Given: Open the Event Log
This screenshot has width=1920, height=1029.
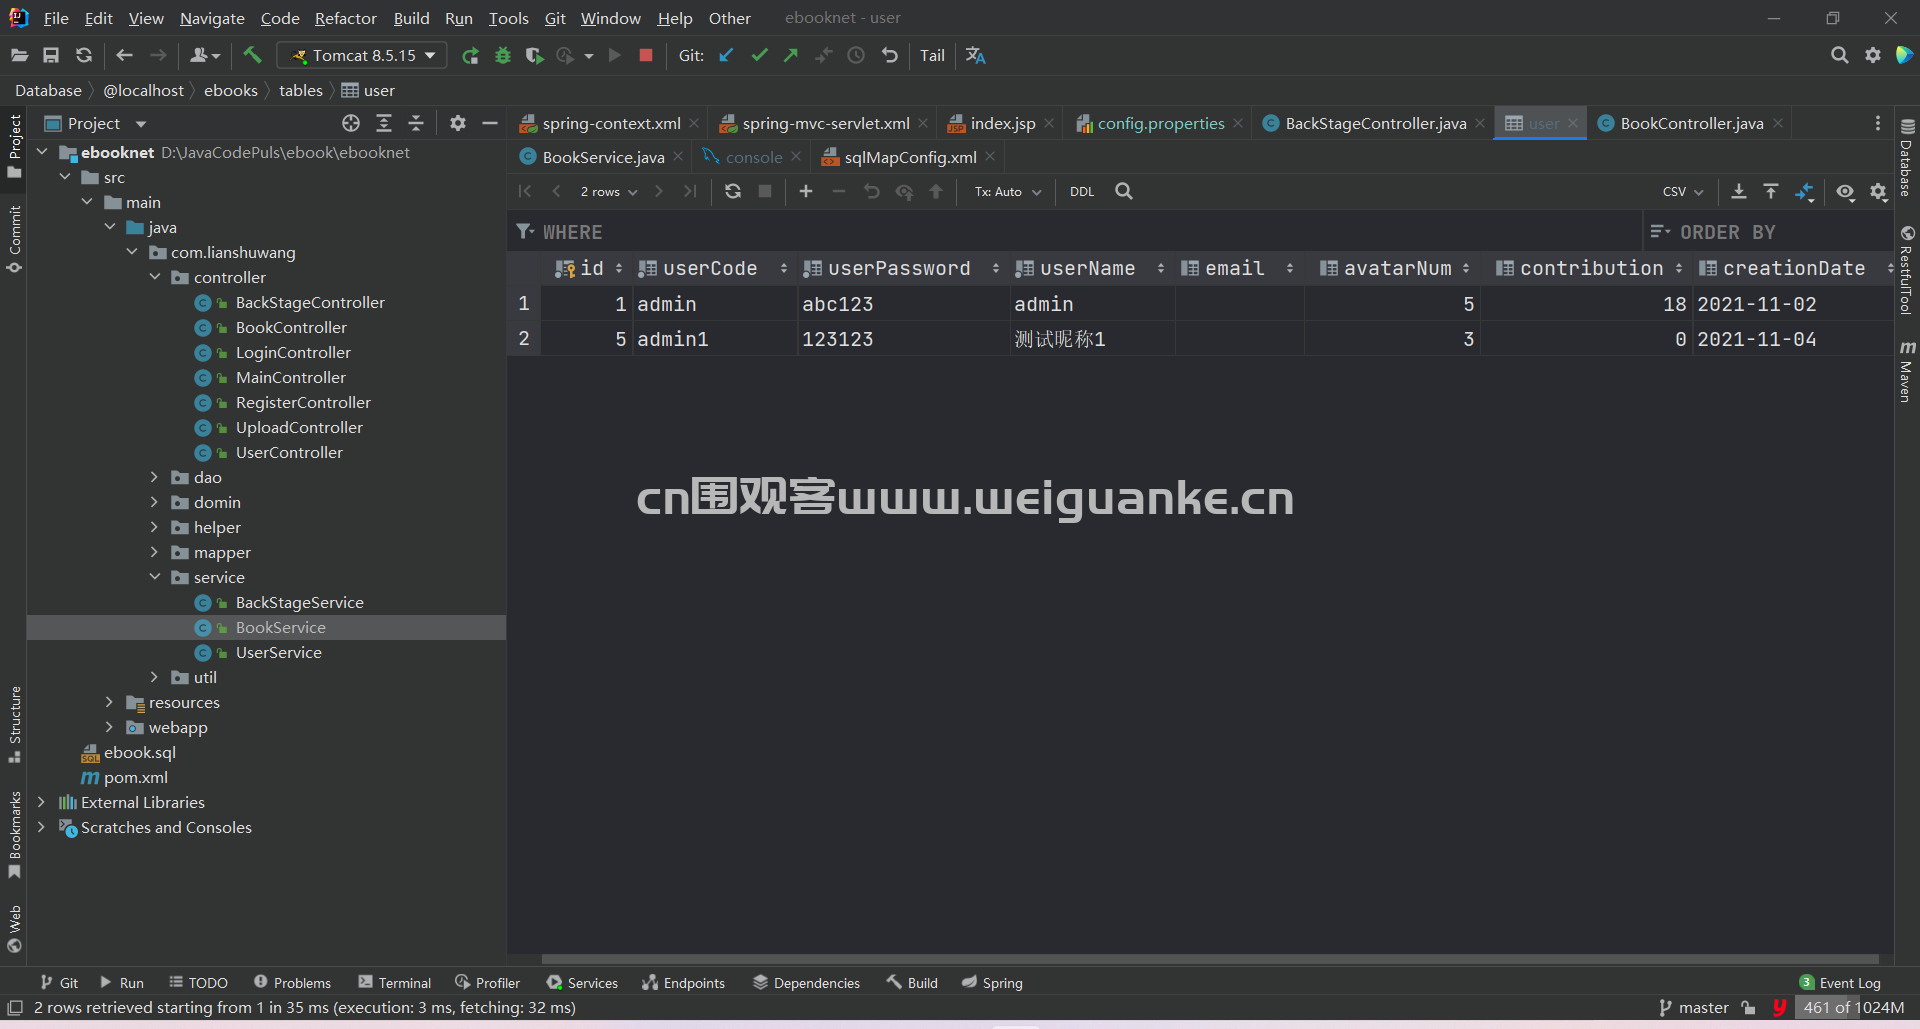Looking at the screenshot, I should [x=1840, y=983].
